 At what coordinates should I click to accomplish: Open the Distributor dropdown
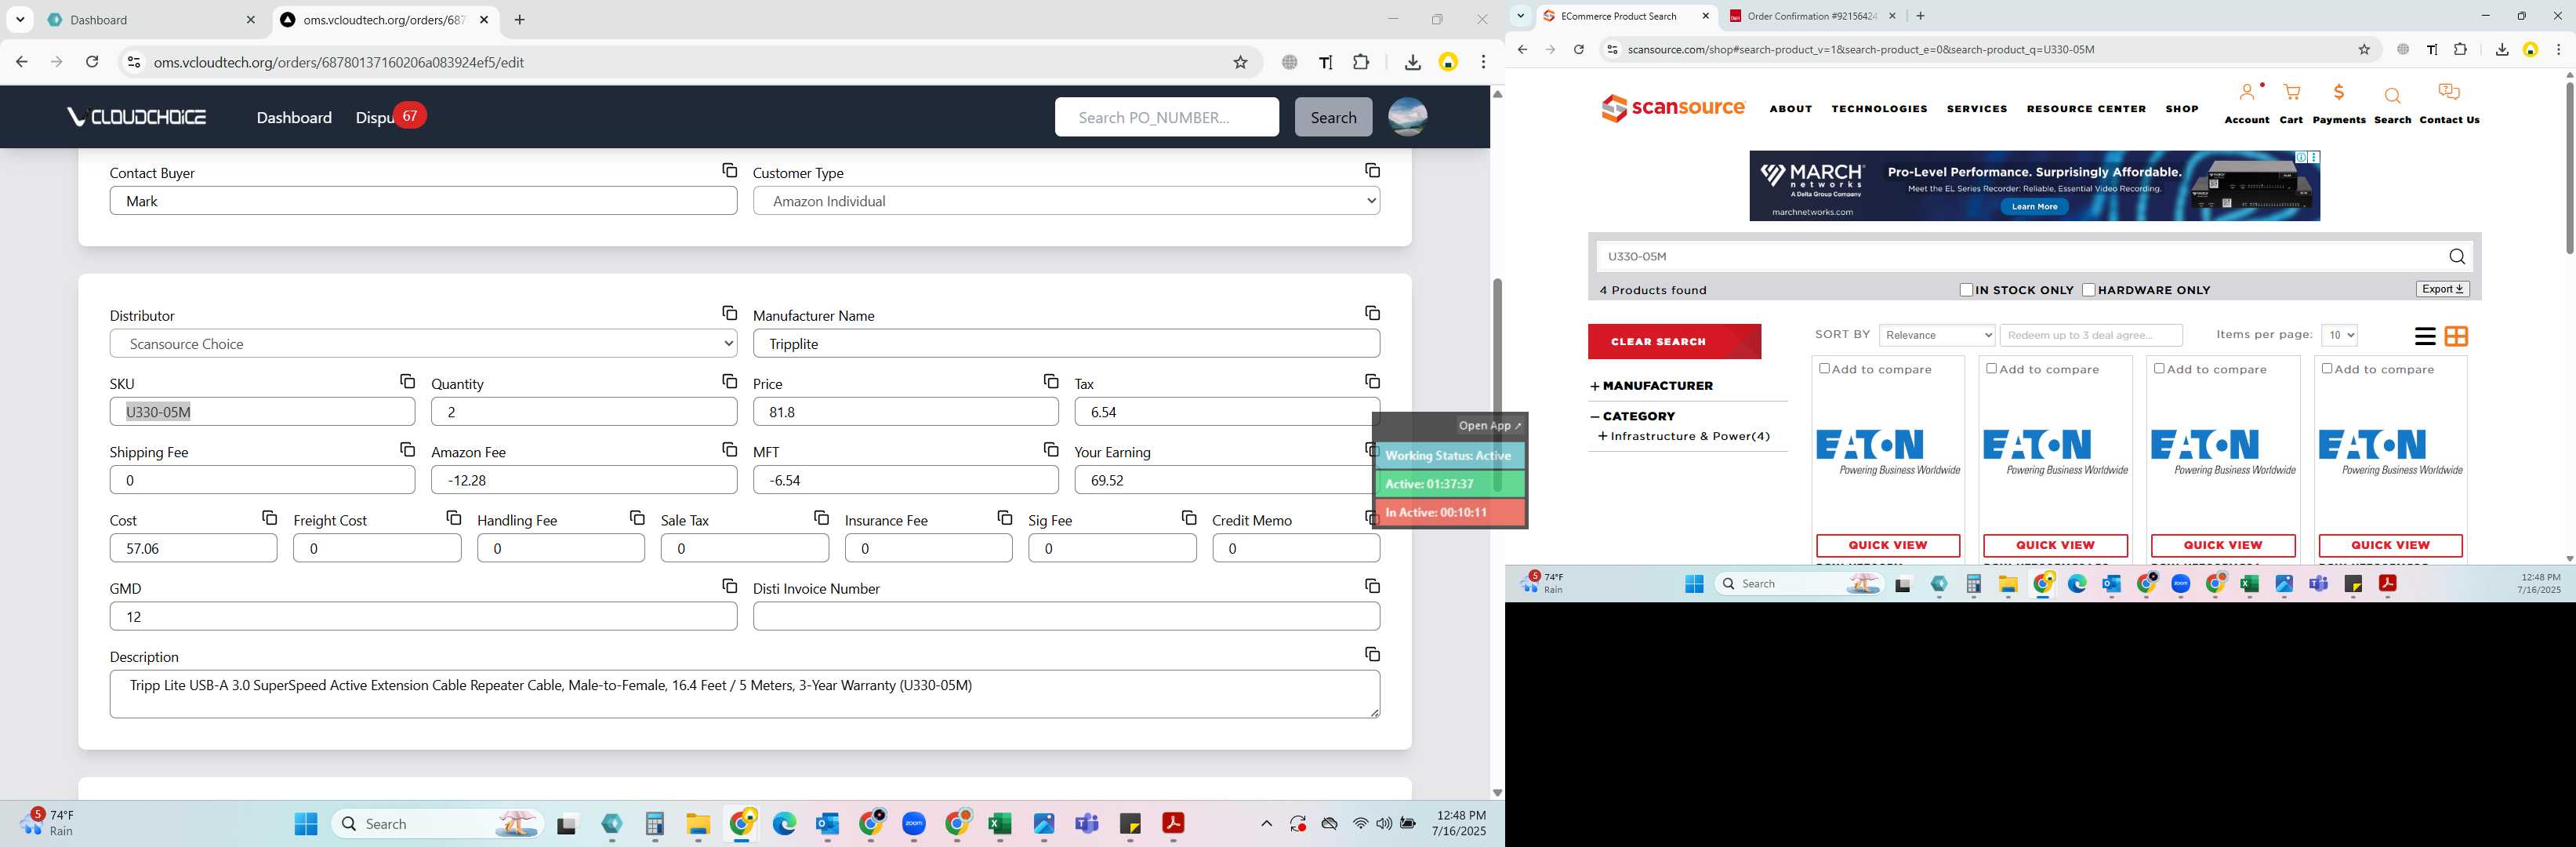423,343
